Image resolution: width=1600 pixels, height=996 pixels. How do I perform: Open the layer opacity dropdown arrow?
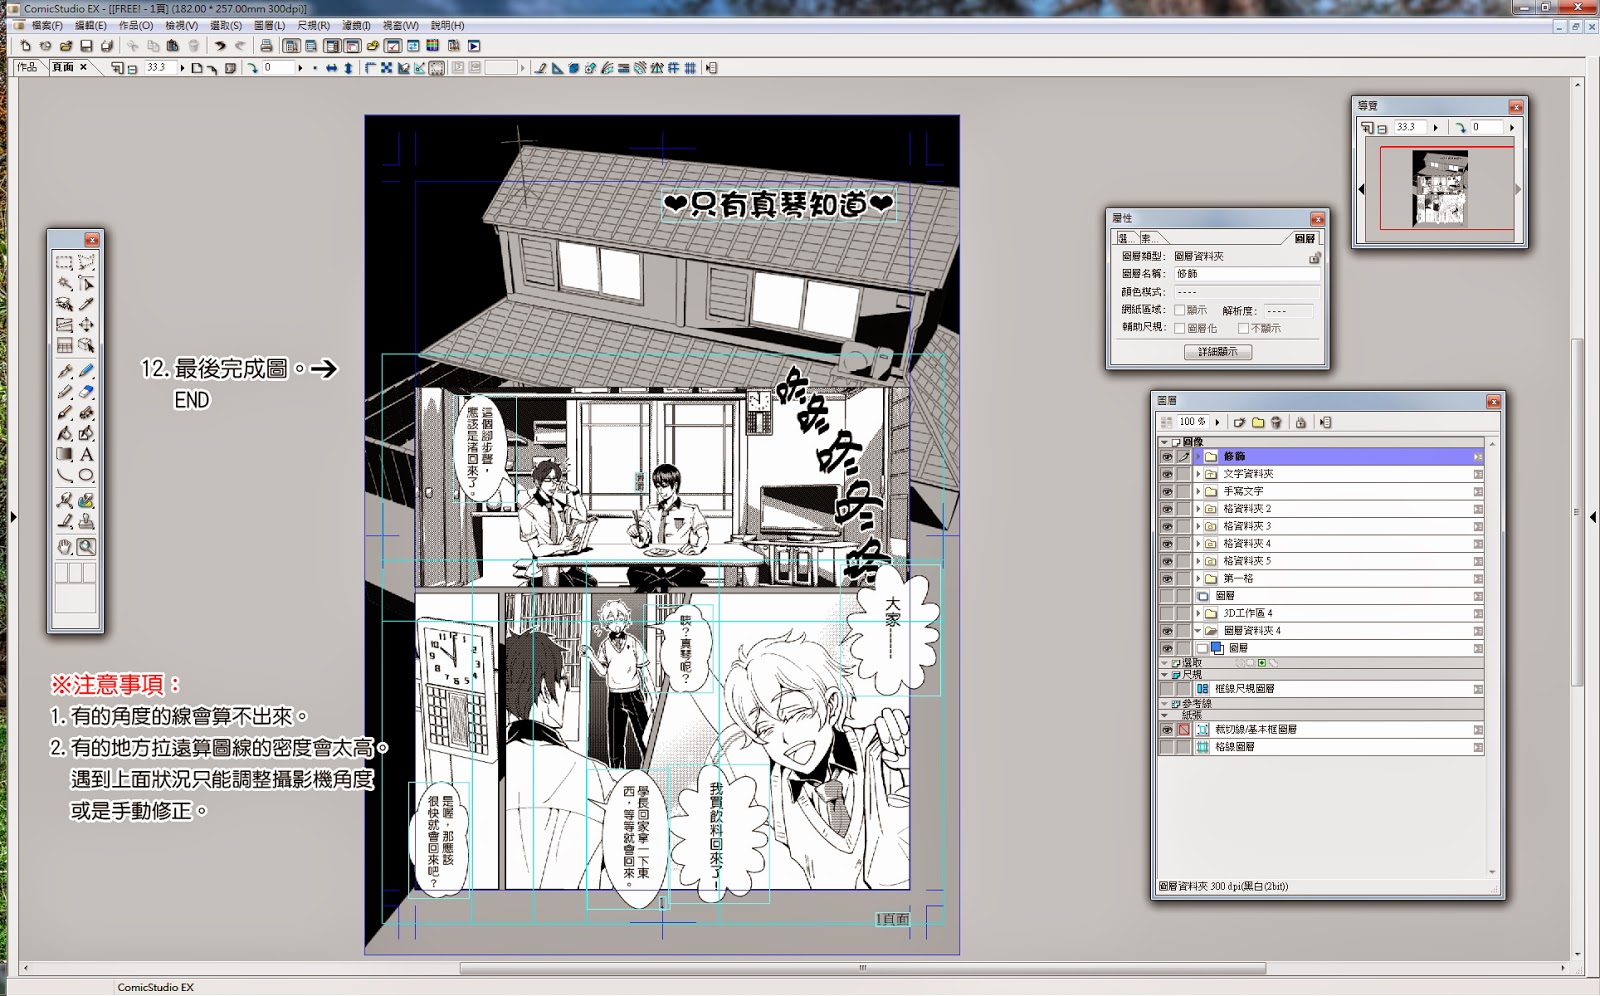tap(1217, 422)
